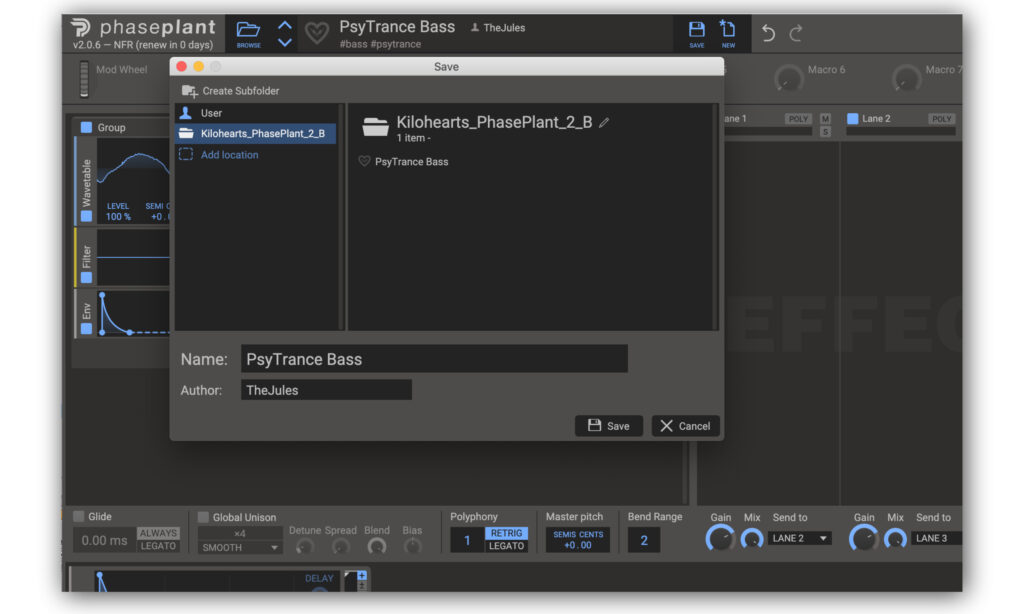The width and height of the screenshot is (1024, 614).
Task: Toggle LEGATO under ALWAYS in the Glide section
Action: click(x=158, y=546)
